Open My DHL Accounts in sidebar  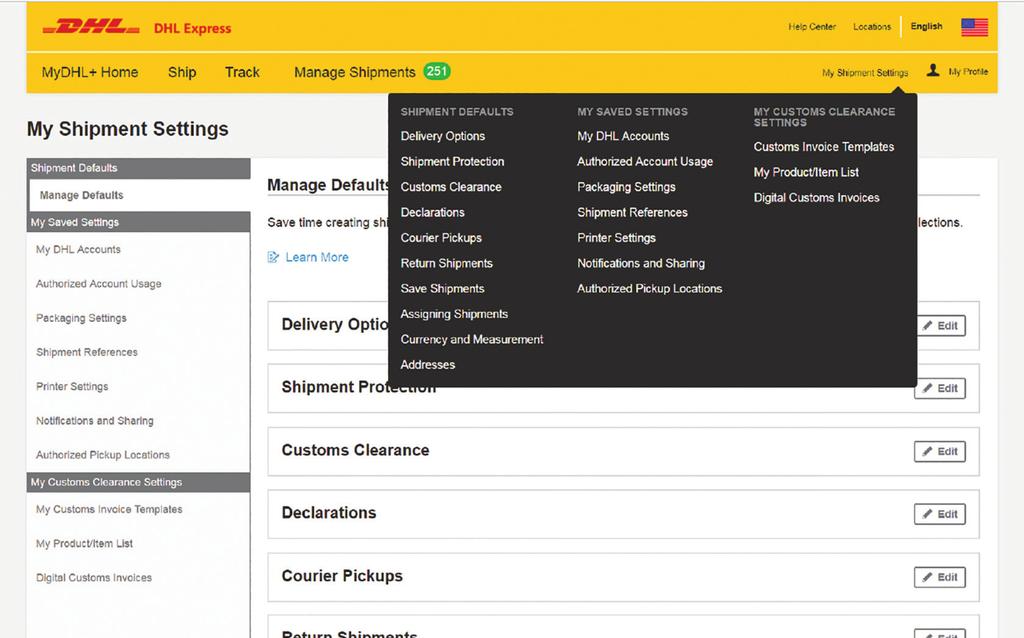pos(78,249)
